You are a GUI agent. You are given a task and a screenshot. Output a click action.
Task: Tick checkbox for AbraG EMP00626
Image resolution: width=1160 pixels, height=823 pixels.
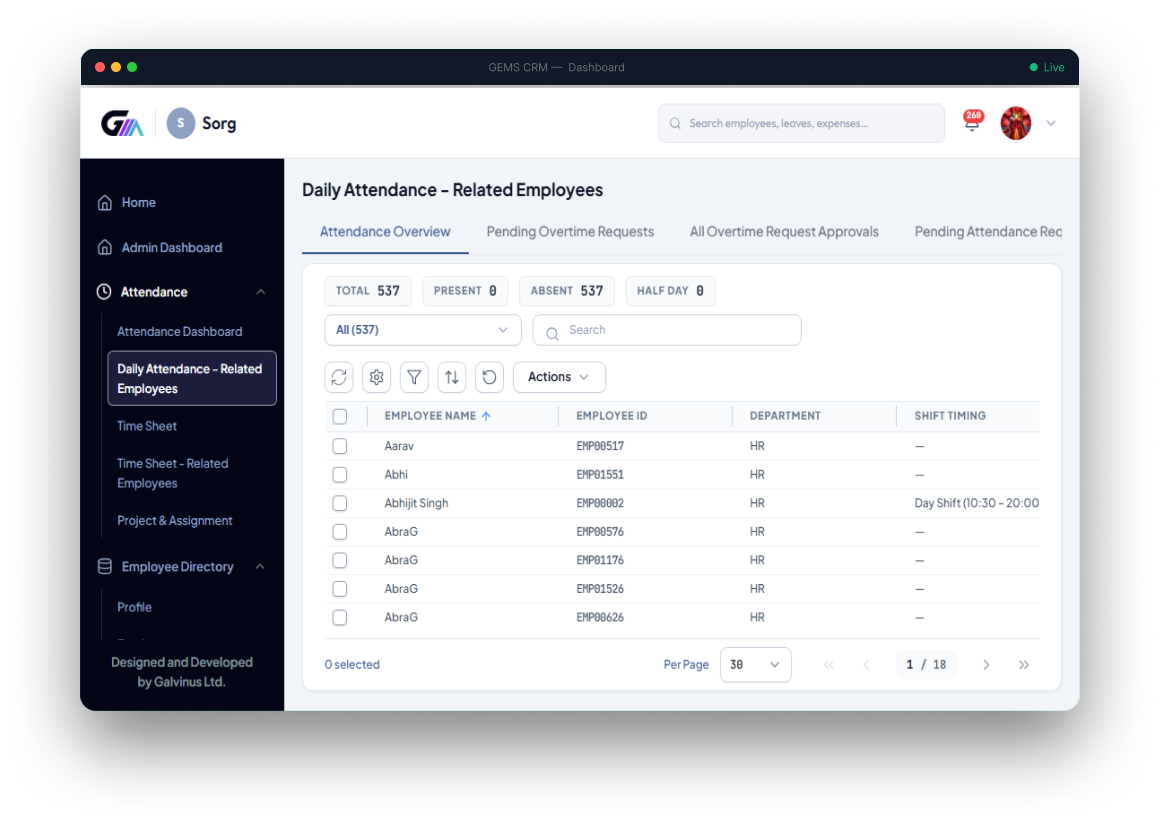340,617
